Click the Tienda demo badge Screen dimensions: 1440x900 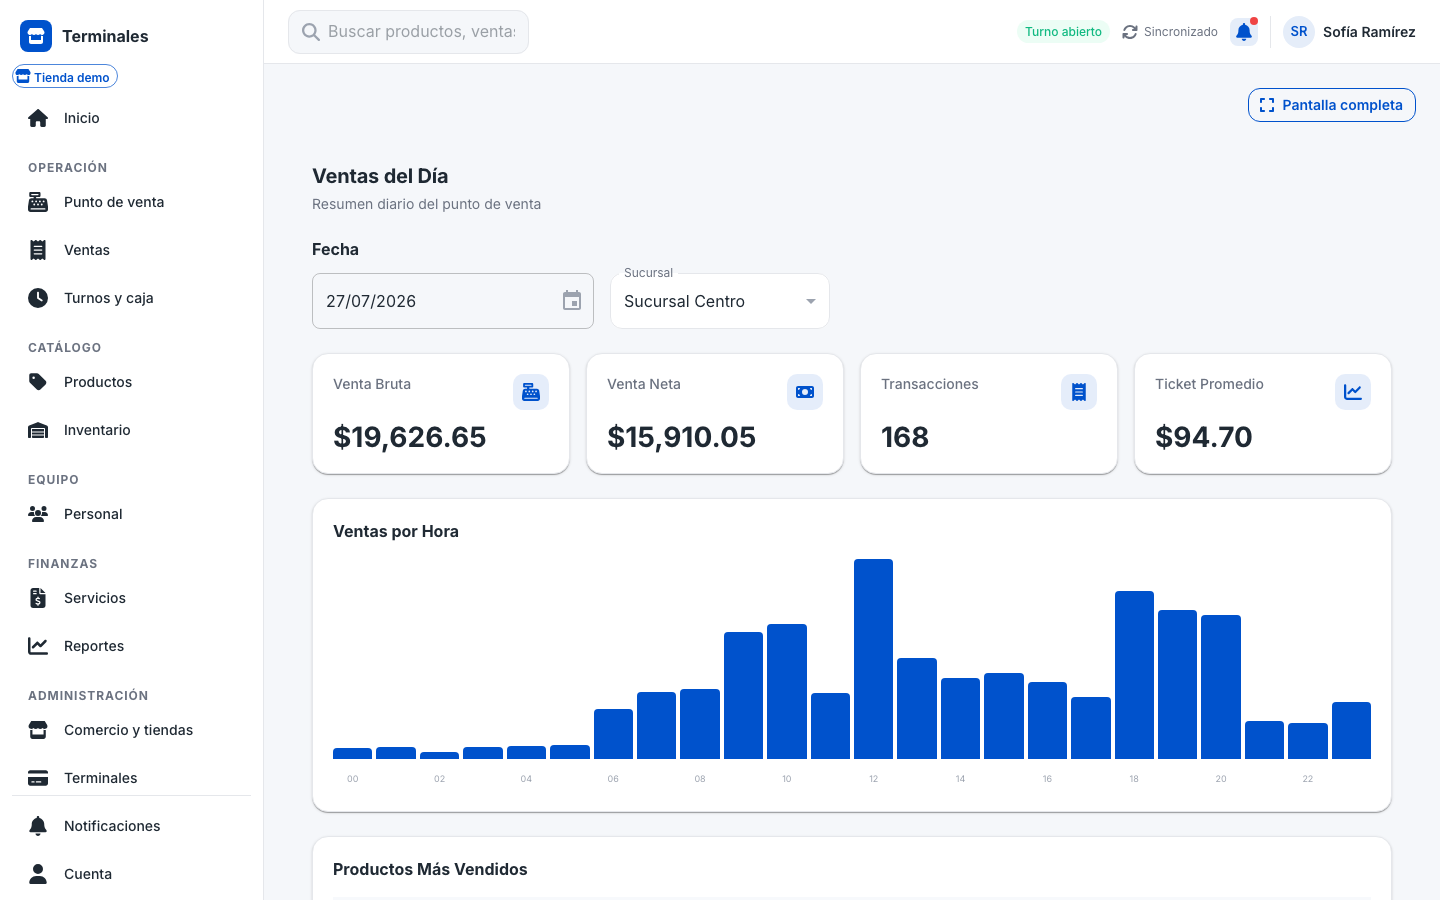point(65,77)
